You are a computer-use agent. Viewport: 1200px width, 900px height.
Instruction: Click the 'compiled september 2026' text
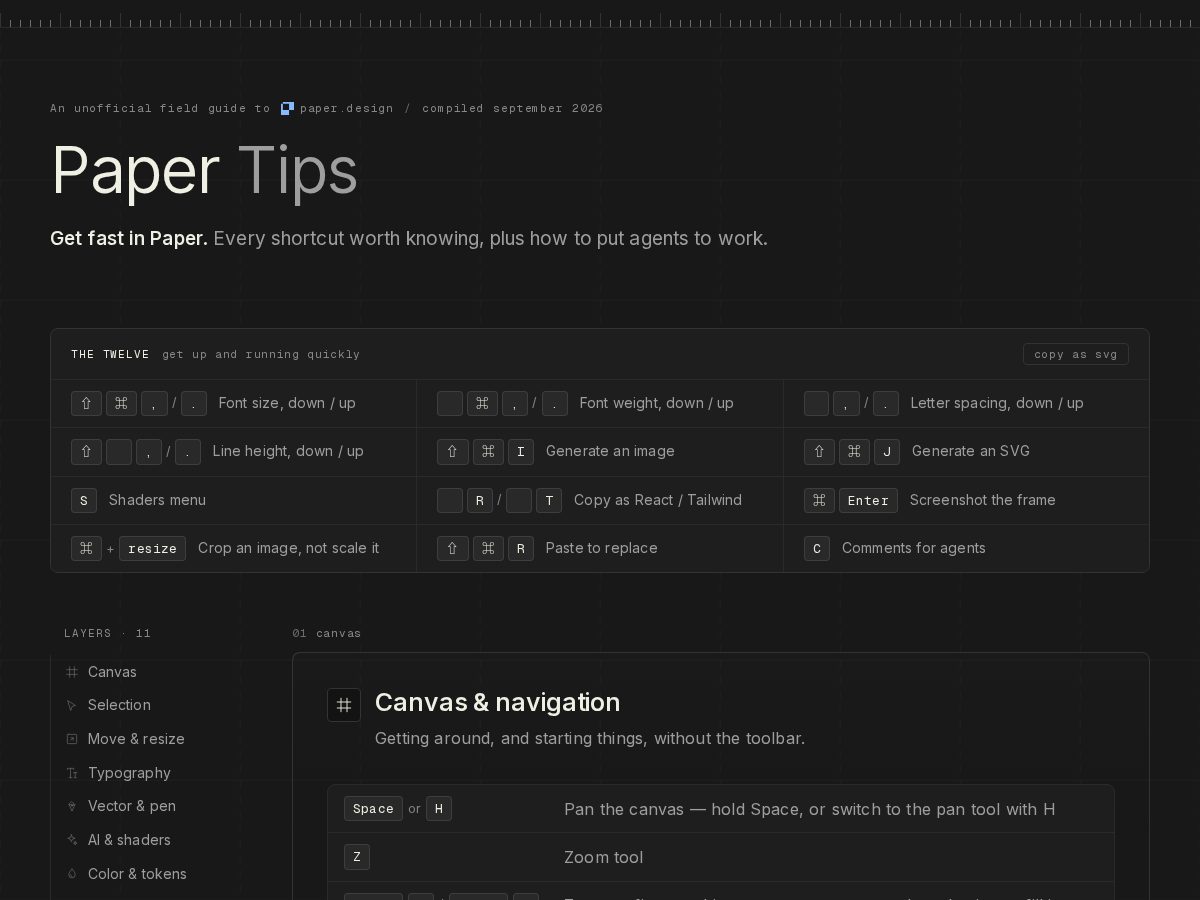click(x=512, y=108)
